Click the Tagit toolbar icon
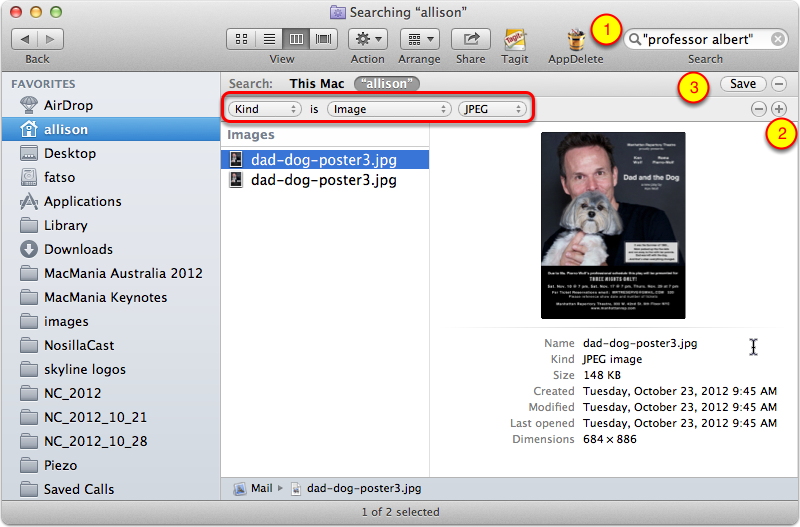Viewport: 800px width, 527px height. (x=515, y=39)
